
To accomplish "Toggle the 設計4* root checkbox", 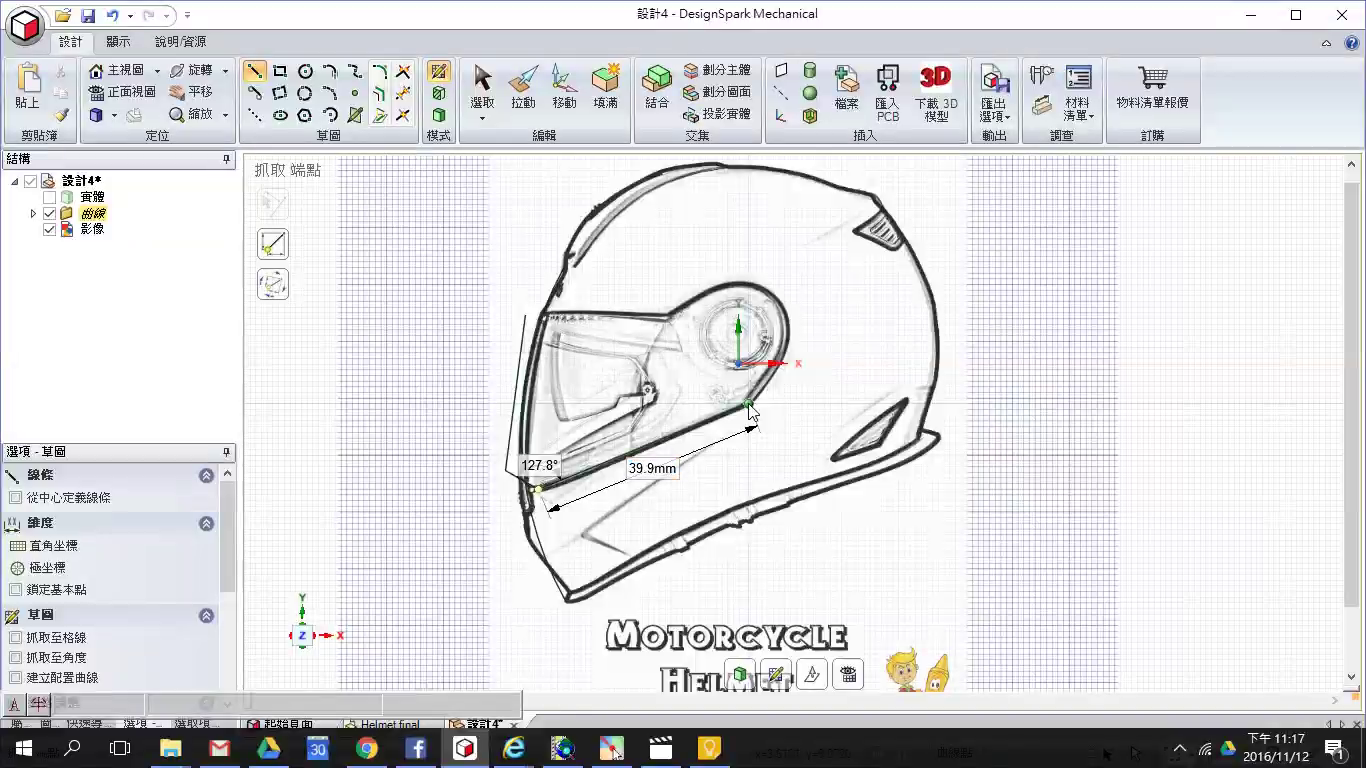I will pos(31,181).
